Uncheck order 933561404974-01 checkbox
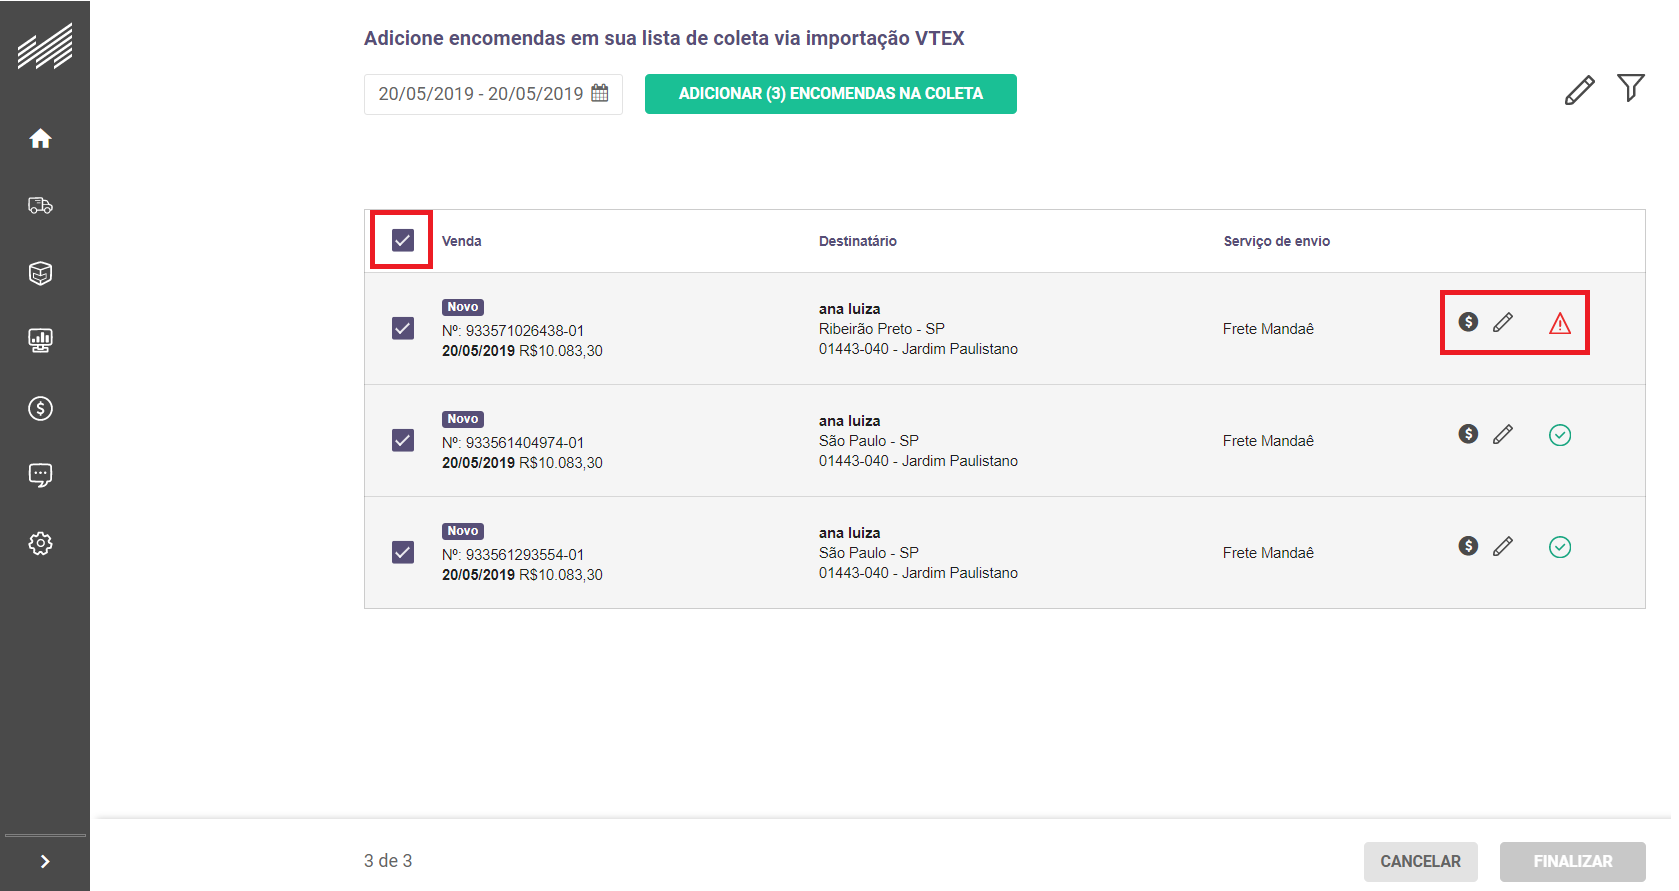Image resolution: width=1679 pixels, height=891 pixels. [x=402, y=440]
